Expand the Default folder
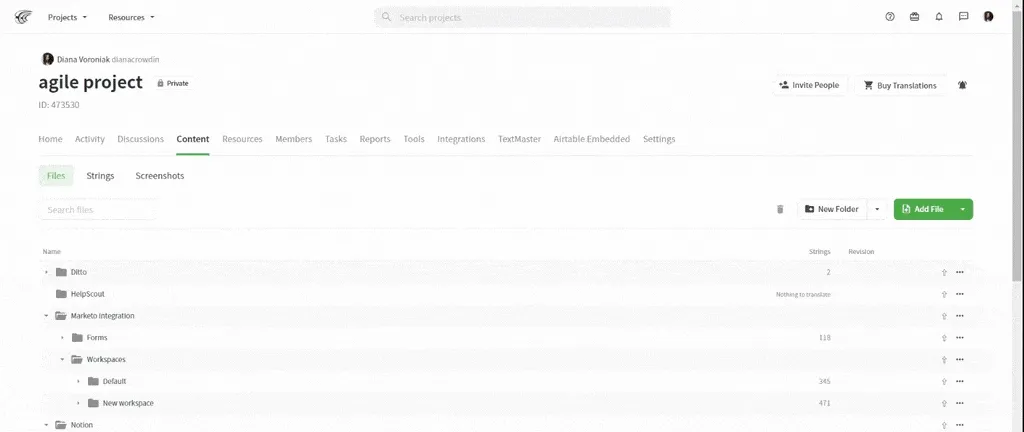The width and height of the screenshot is (1024, 432). pyautogui.click(x=78, y=382)
